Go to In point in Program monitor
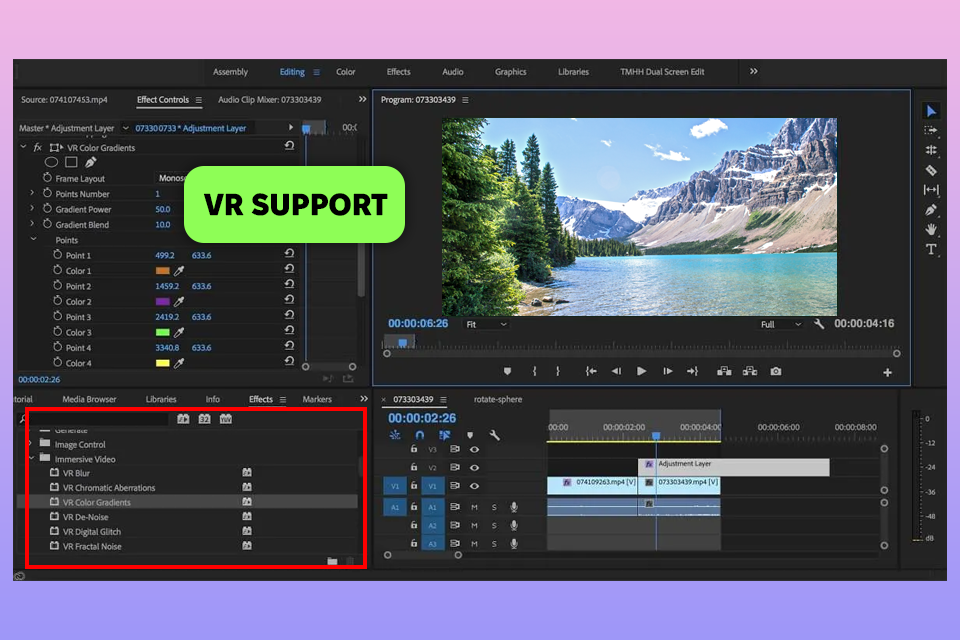 pyautogui.click(x=591, y=371)
